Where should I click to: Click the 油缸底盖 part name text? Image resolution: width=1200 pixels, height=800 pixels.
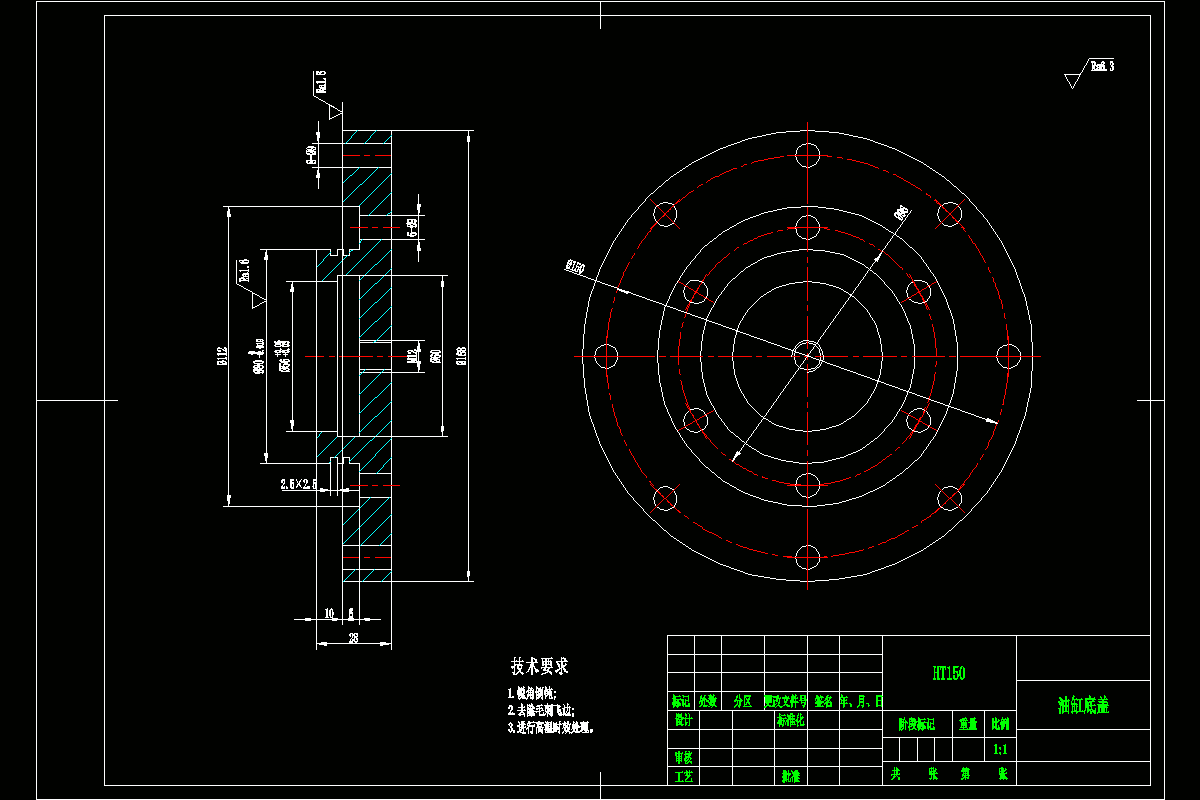[1083, 705]
